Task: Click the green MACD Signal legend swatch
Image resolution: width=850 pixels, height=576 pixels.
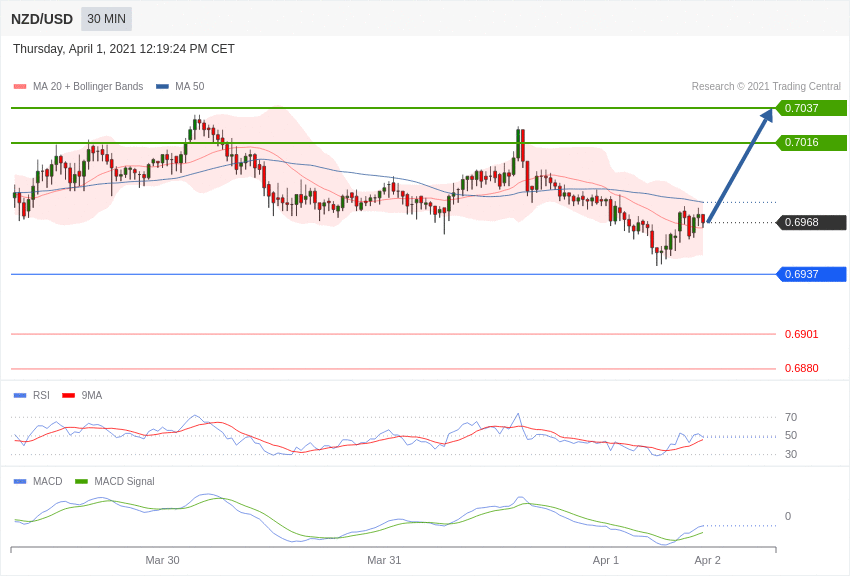Action: coord(81,481)
